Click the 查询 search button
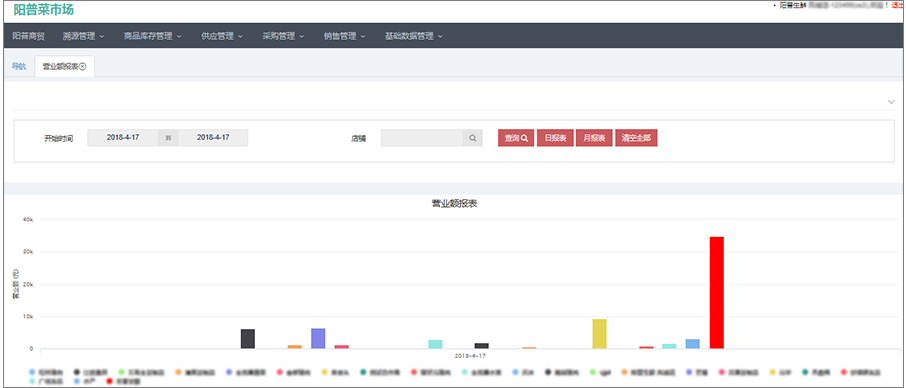This screenshot has width=906, height=388. coord(516,138)
